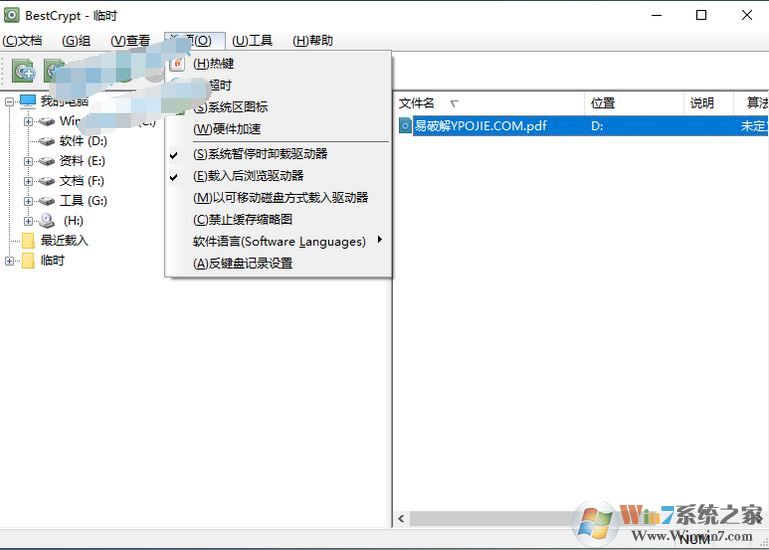Viewport: 769px width, 550px height.
Task: Expand the (H:) disc drive node
Action: coord(28,221)
